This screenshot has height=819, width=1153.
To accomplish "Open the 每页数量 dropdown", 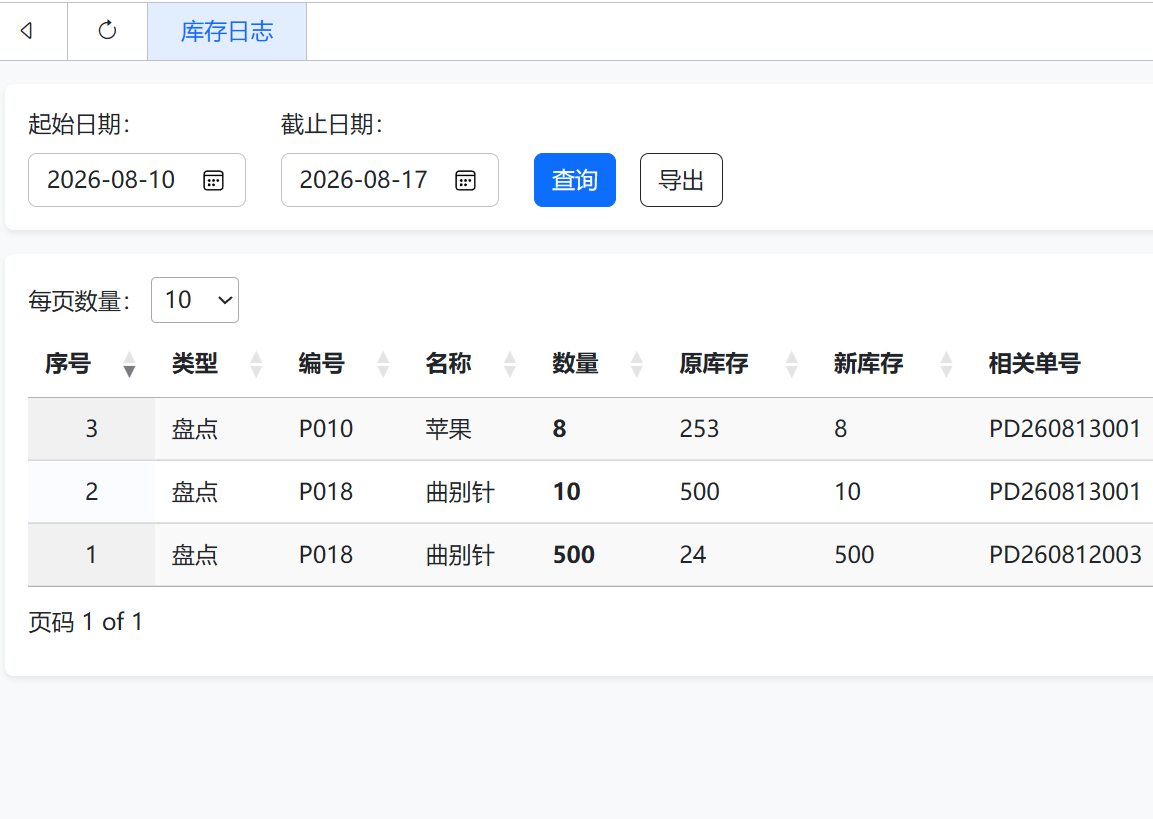I will (x=195, y=300).
